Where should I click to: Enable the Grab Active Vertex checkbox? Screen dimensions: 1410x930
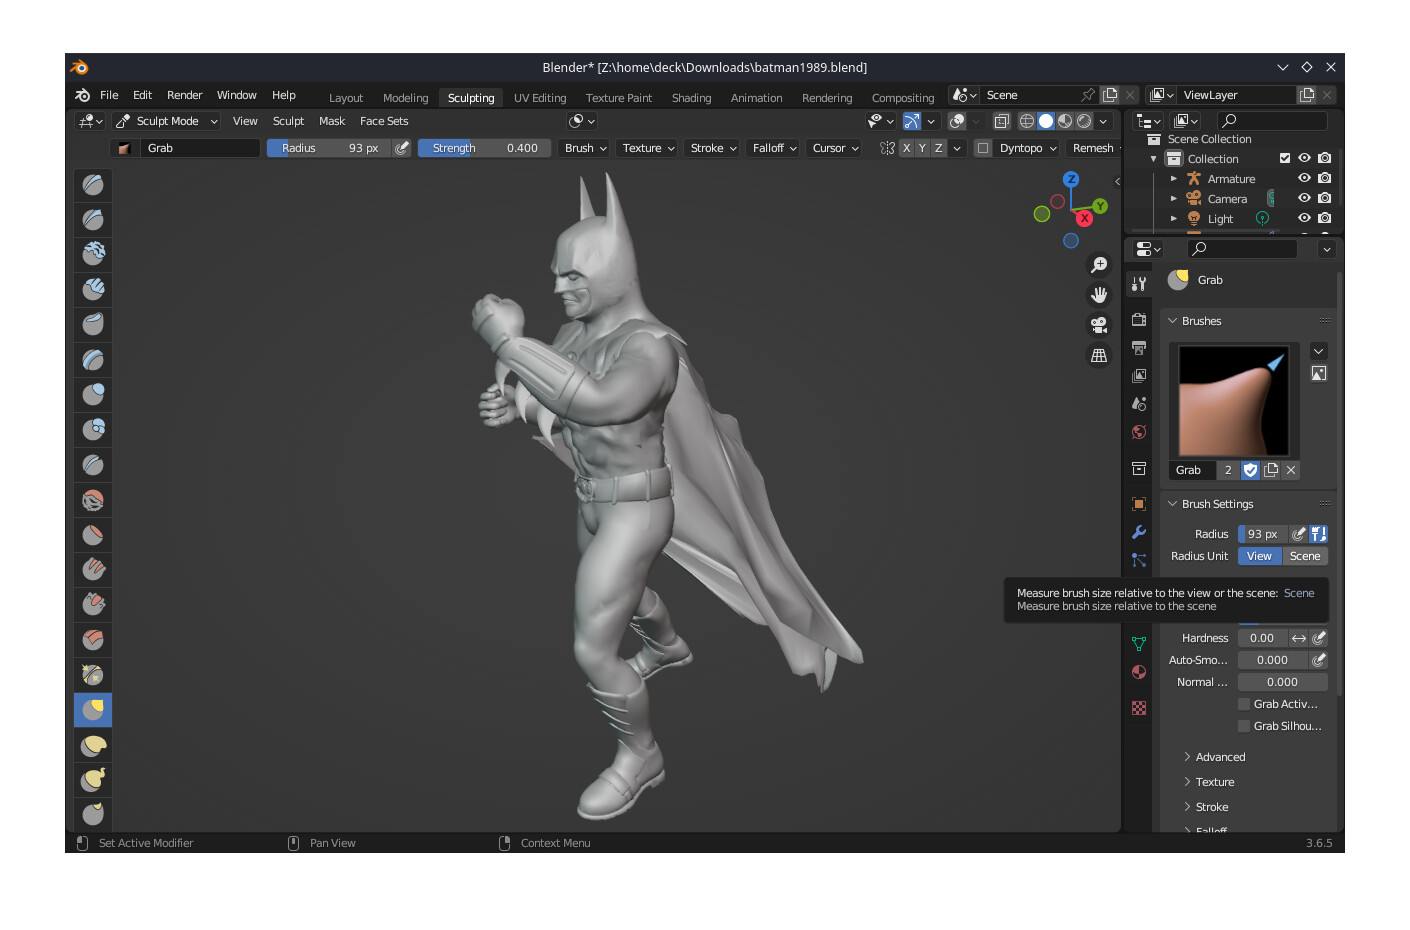tap(1244, 704)
